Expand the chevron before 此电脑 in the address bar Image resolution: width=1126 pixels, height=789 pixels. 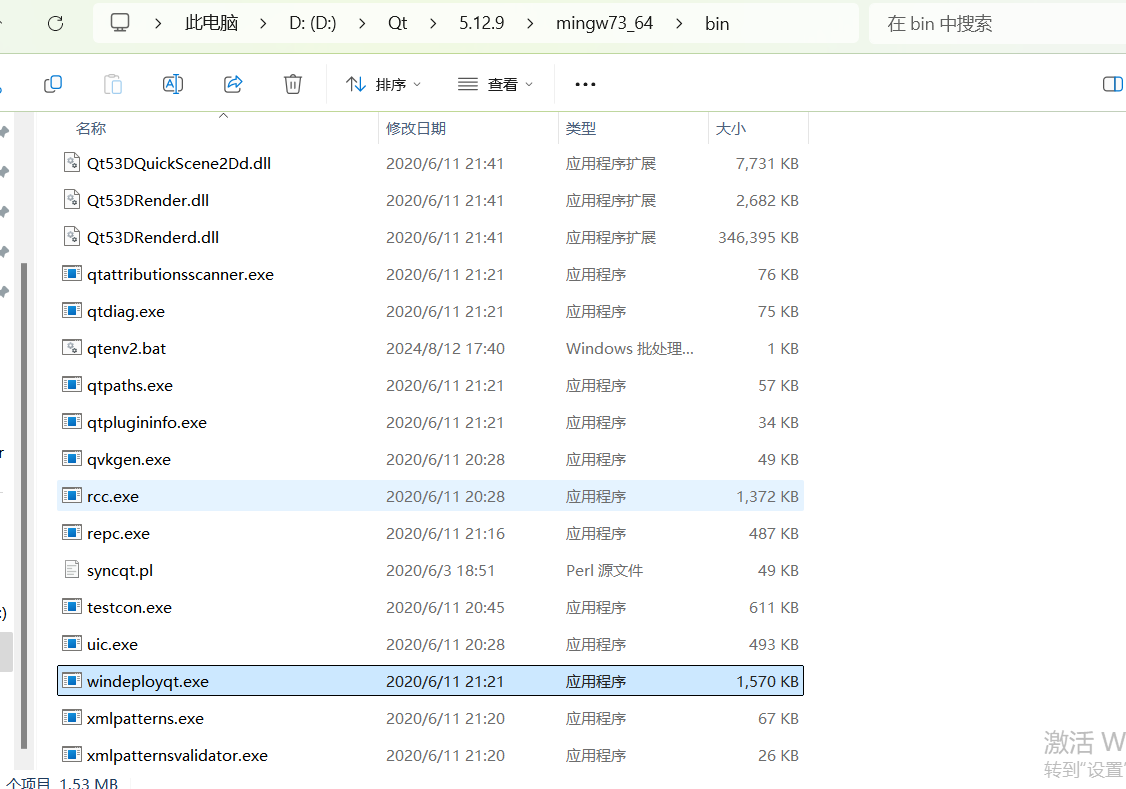[x=158, y=24]
